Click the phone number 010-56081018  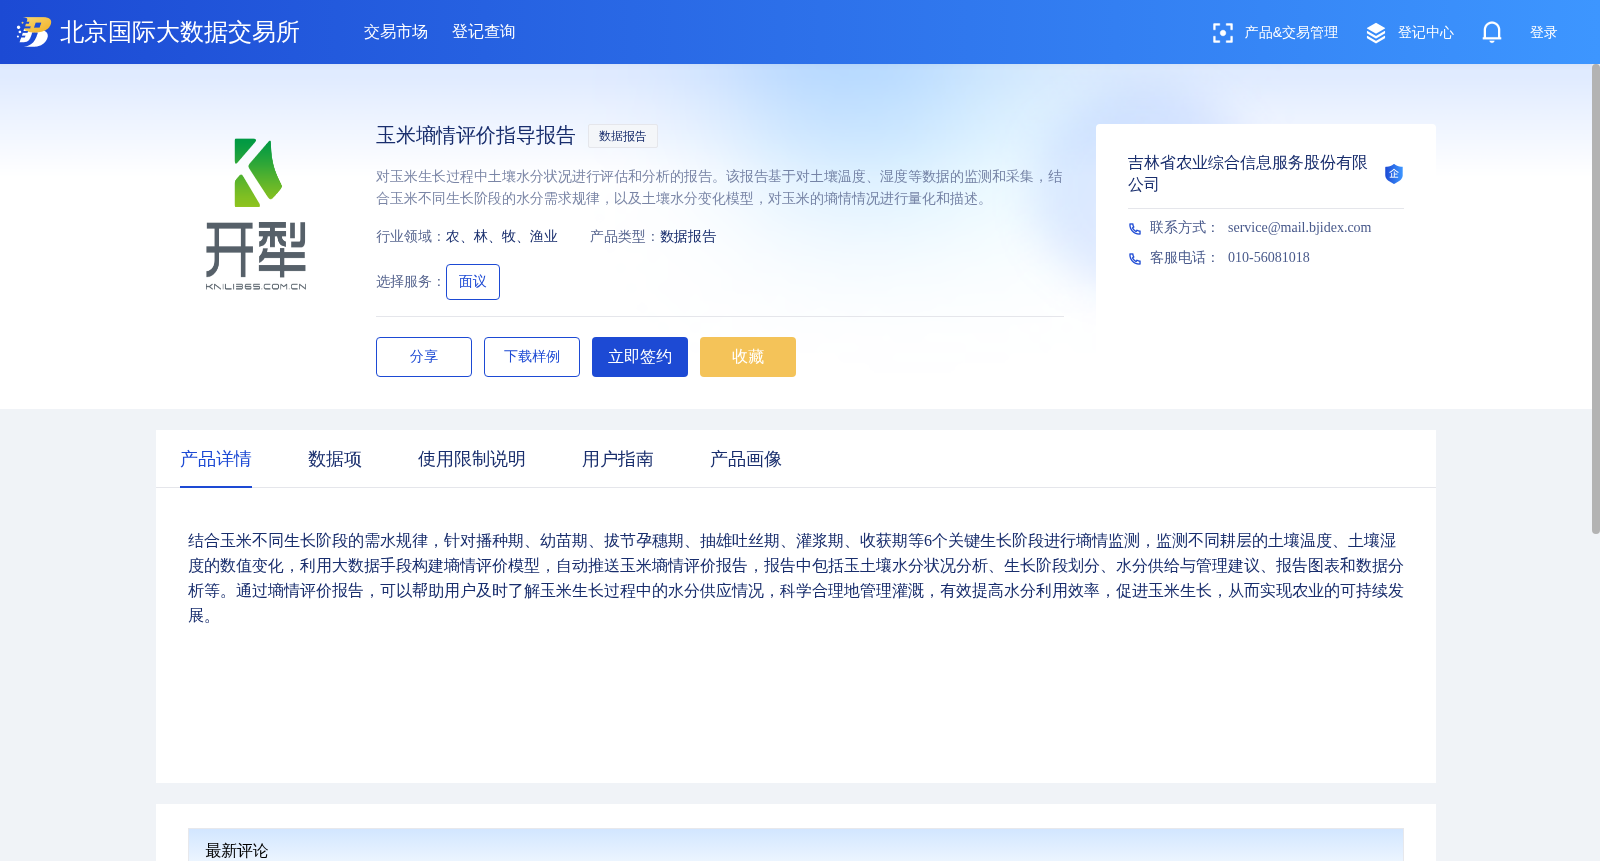coord(1269,258)
